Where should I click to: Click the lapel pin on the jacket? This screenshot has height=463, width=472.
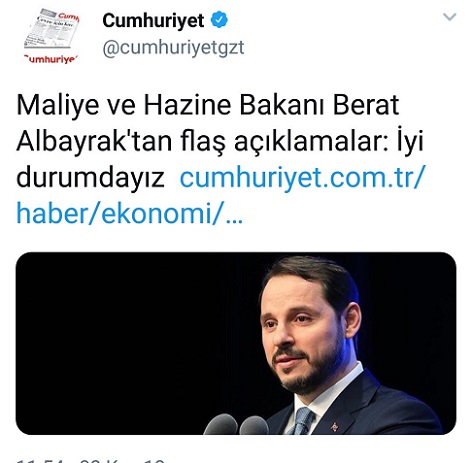pos(334,426)
